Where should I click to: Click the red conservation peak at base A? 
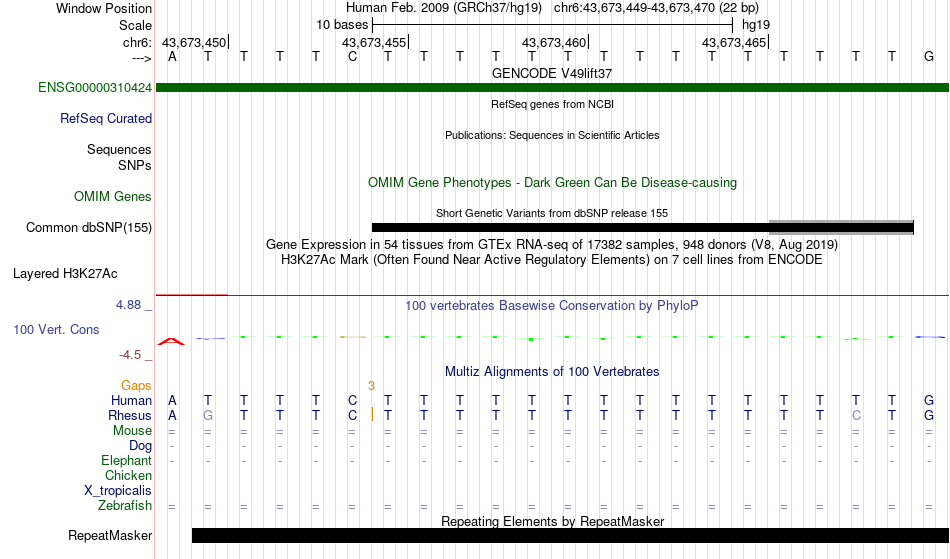[x=171, y=342]
